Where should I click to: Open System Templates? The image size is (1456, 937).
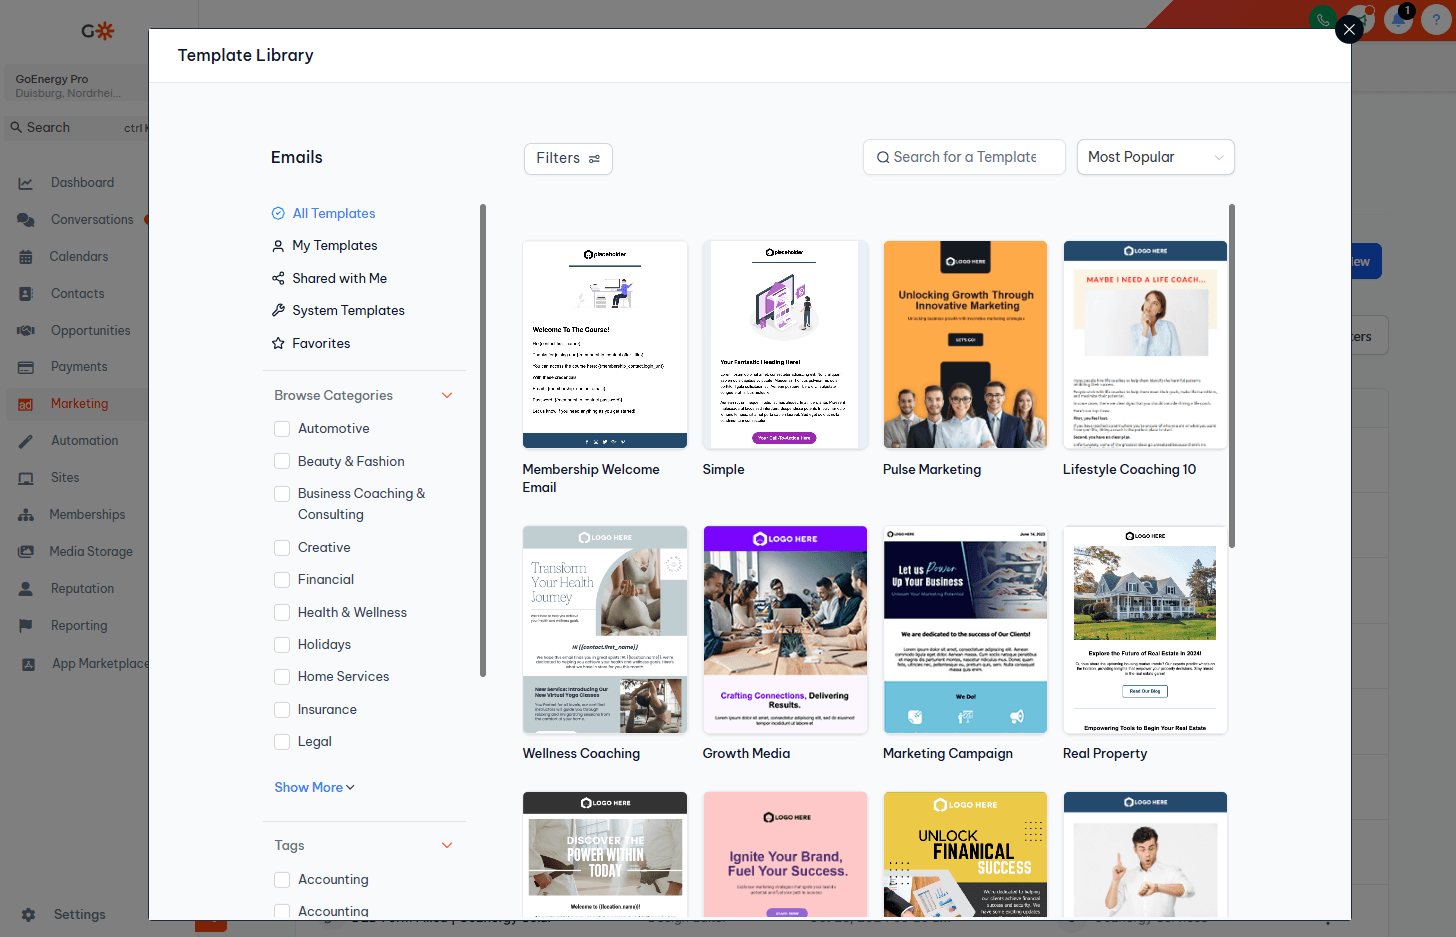pos(348,310)
